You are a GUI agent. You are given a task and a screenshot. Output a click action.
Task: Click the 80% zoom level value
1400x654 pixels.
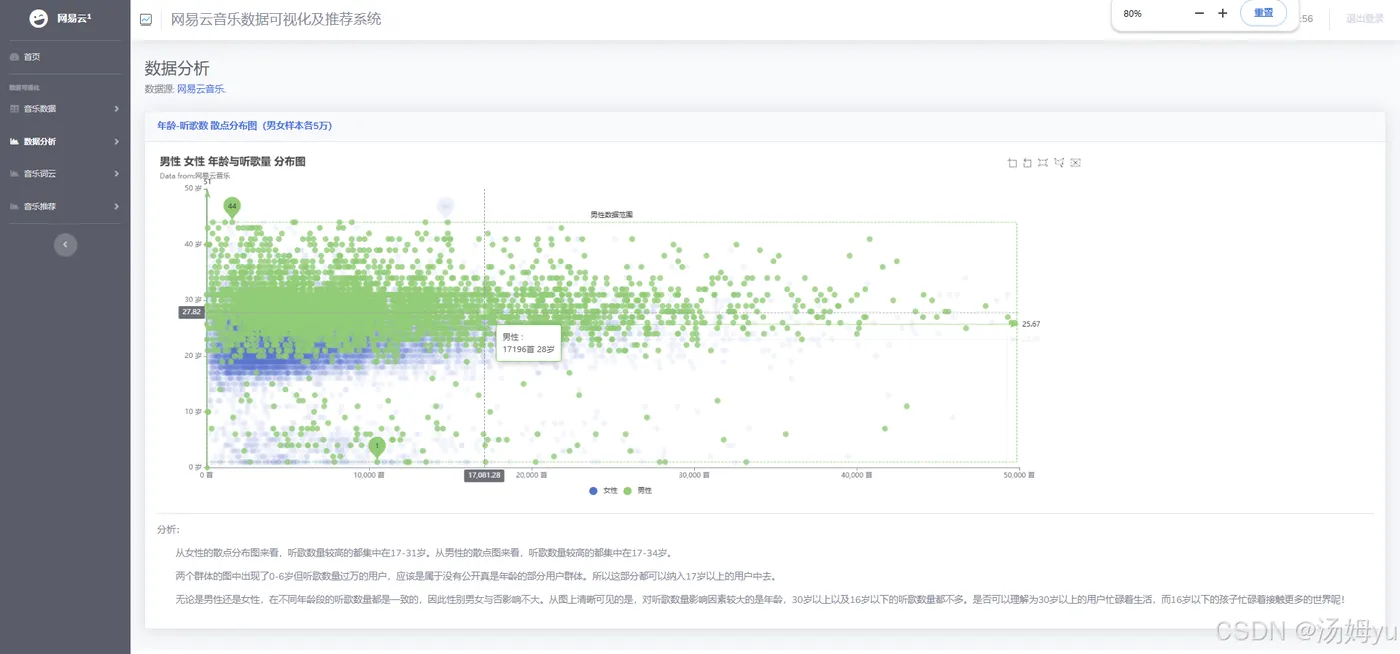pyautogui.click(x=1132, y=13)
